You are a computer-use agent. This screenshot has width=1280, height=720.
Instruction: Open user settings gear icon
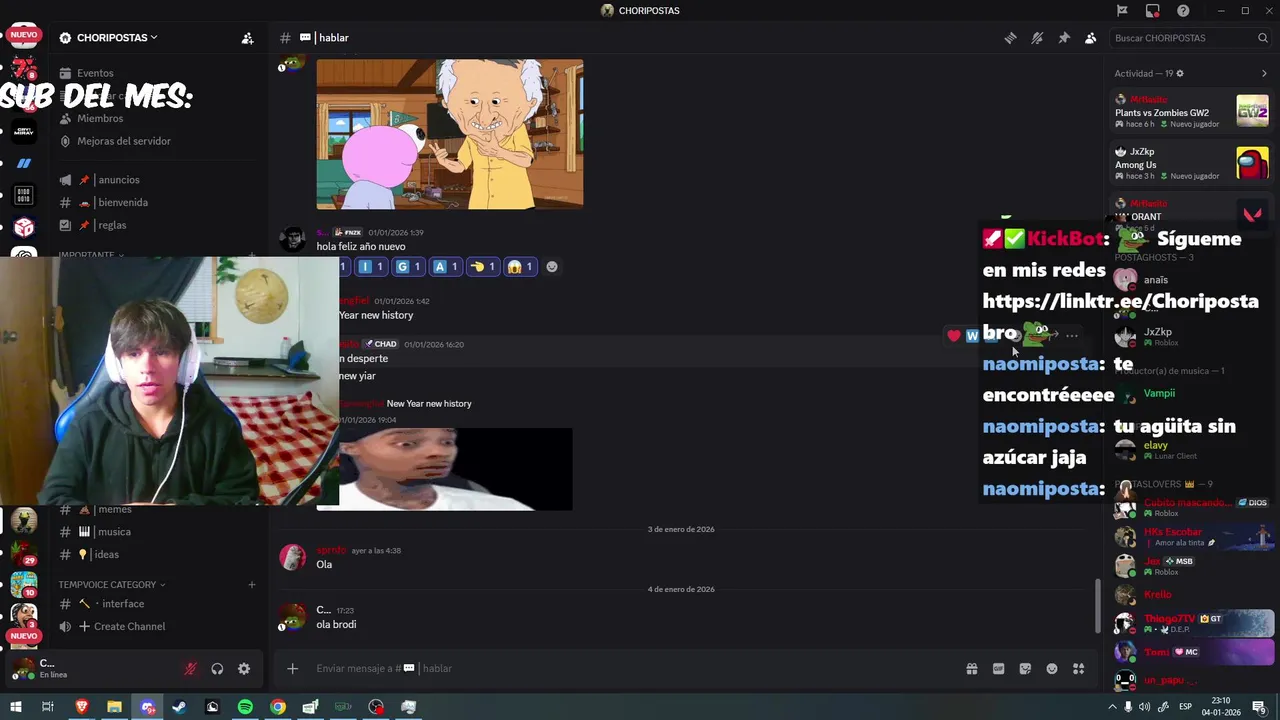pos(244,669)
